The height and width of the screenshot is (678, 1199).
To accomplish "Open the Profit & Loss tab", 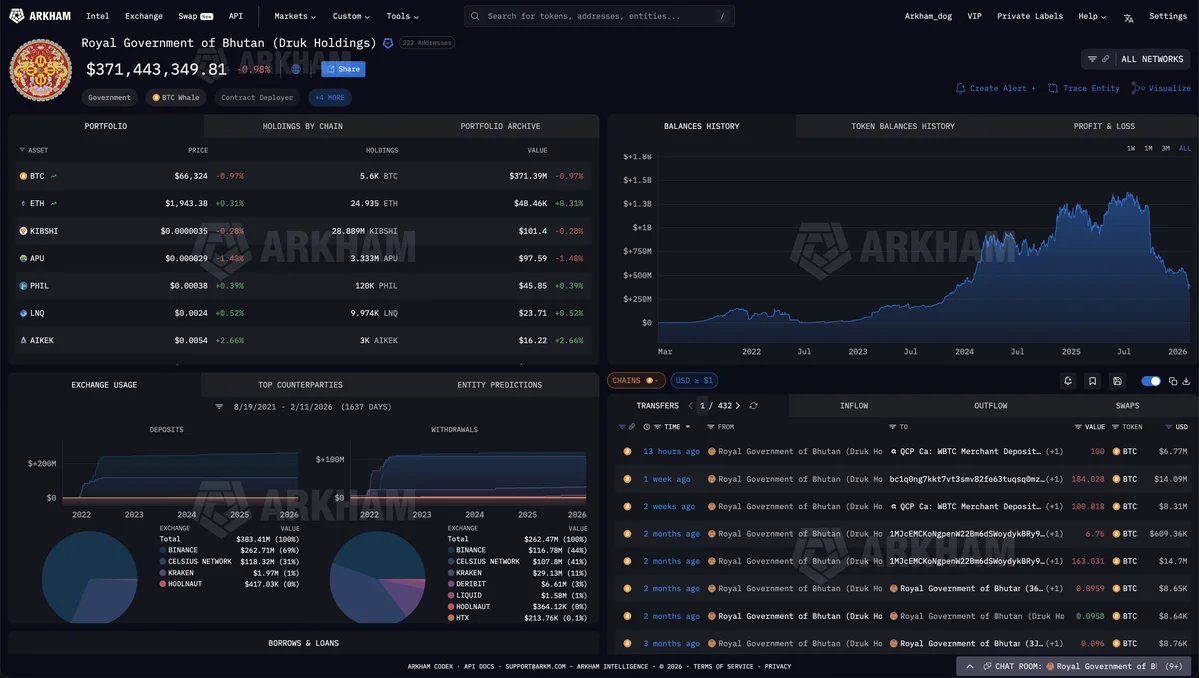I will 1104,127.
